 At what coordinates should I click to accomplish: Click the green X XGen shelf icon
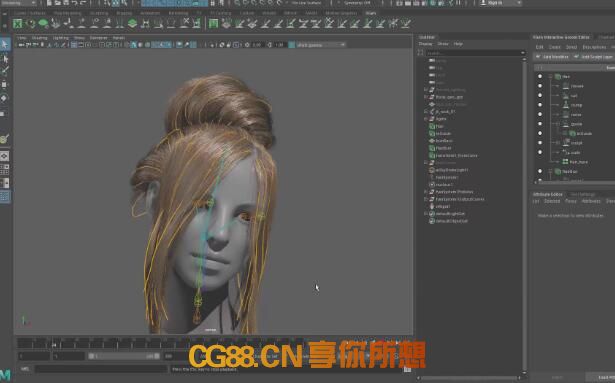pyautogui.click(x=18, y=24)
